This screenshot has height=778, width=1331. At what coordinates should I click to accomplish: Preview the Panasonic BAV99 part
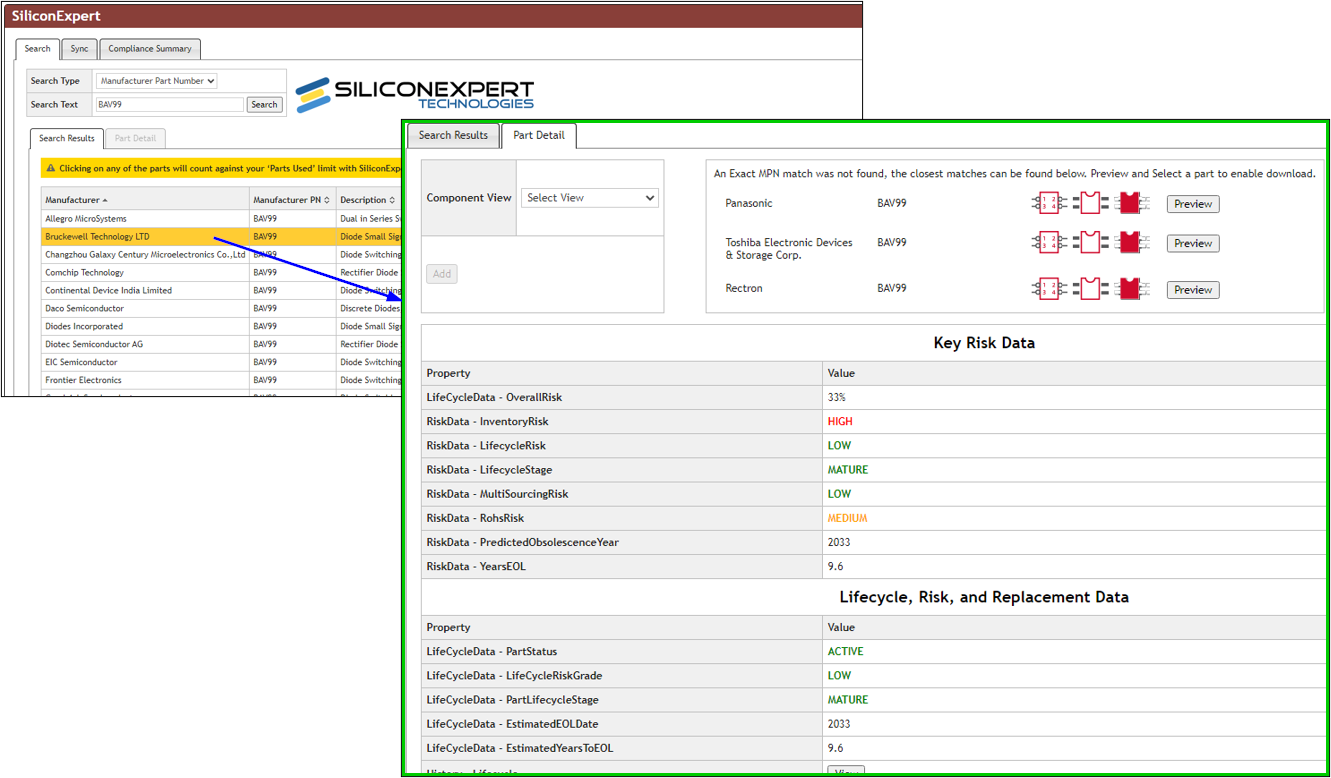click(1193, 204)
